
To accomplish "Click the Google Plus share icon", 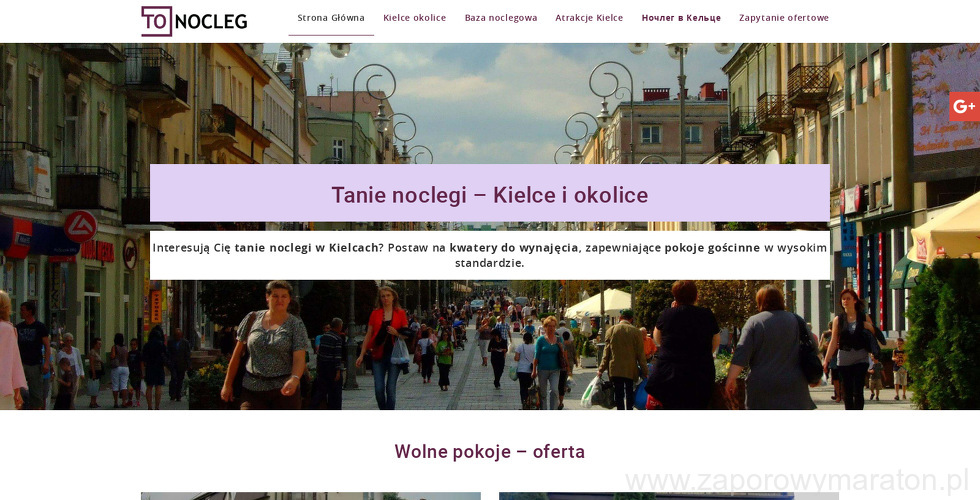I will tap(964, 106).
